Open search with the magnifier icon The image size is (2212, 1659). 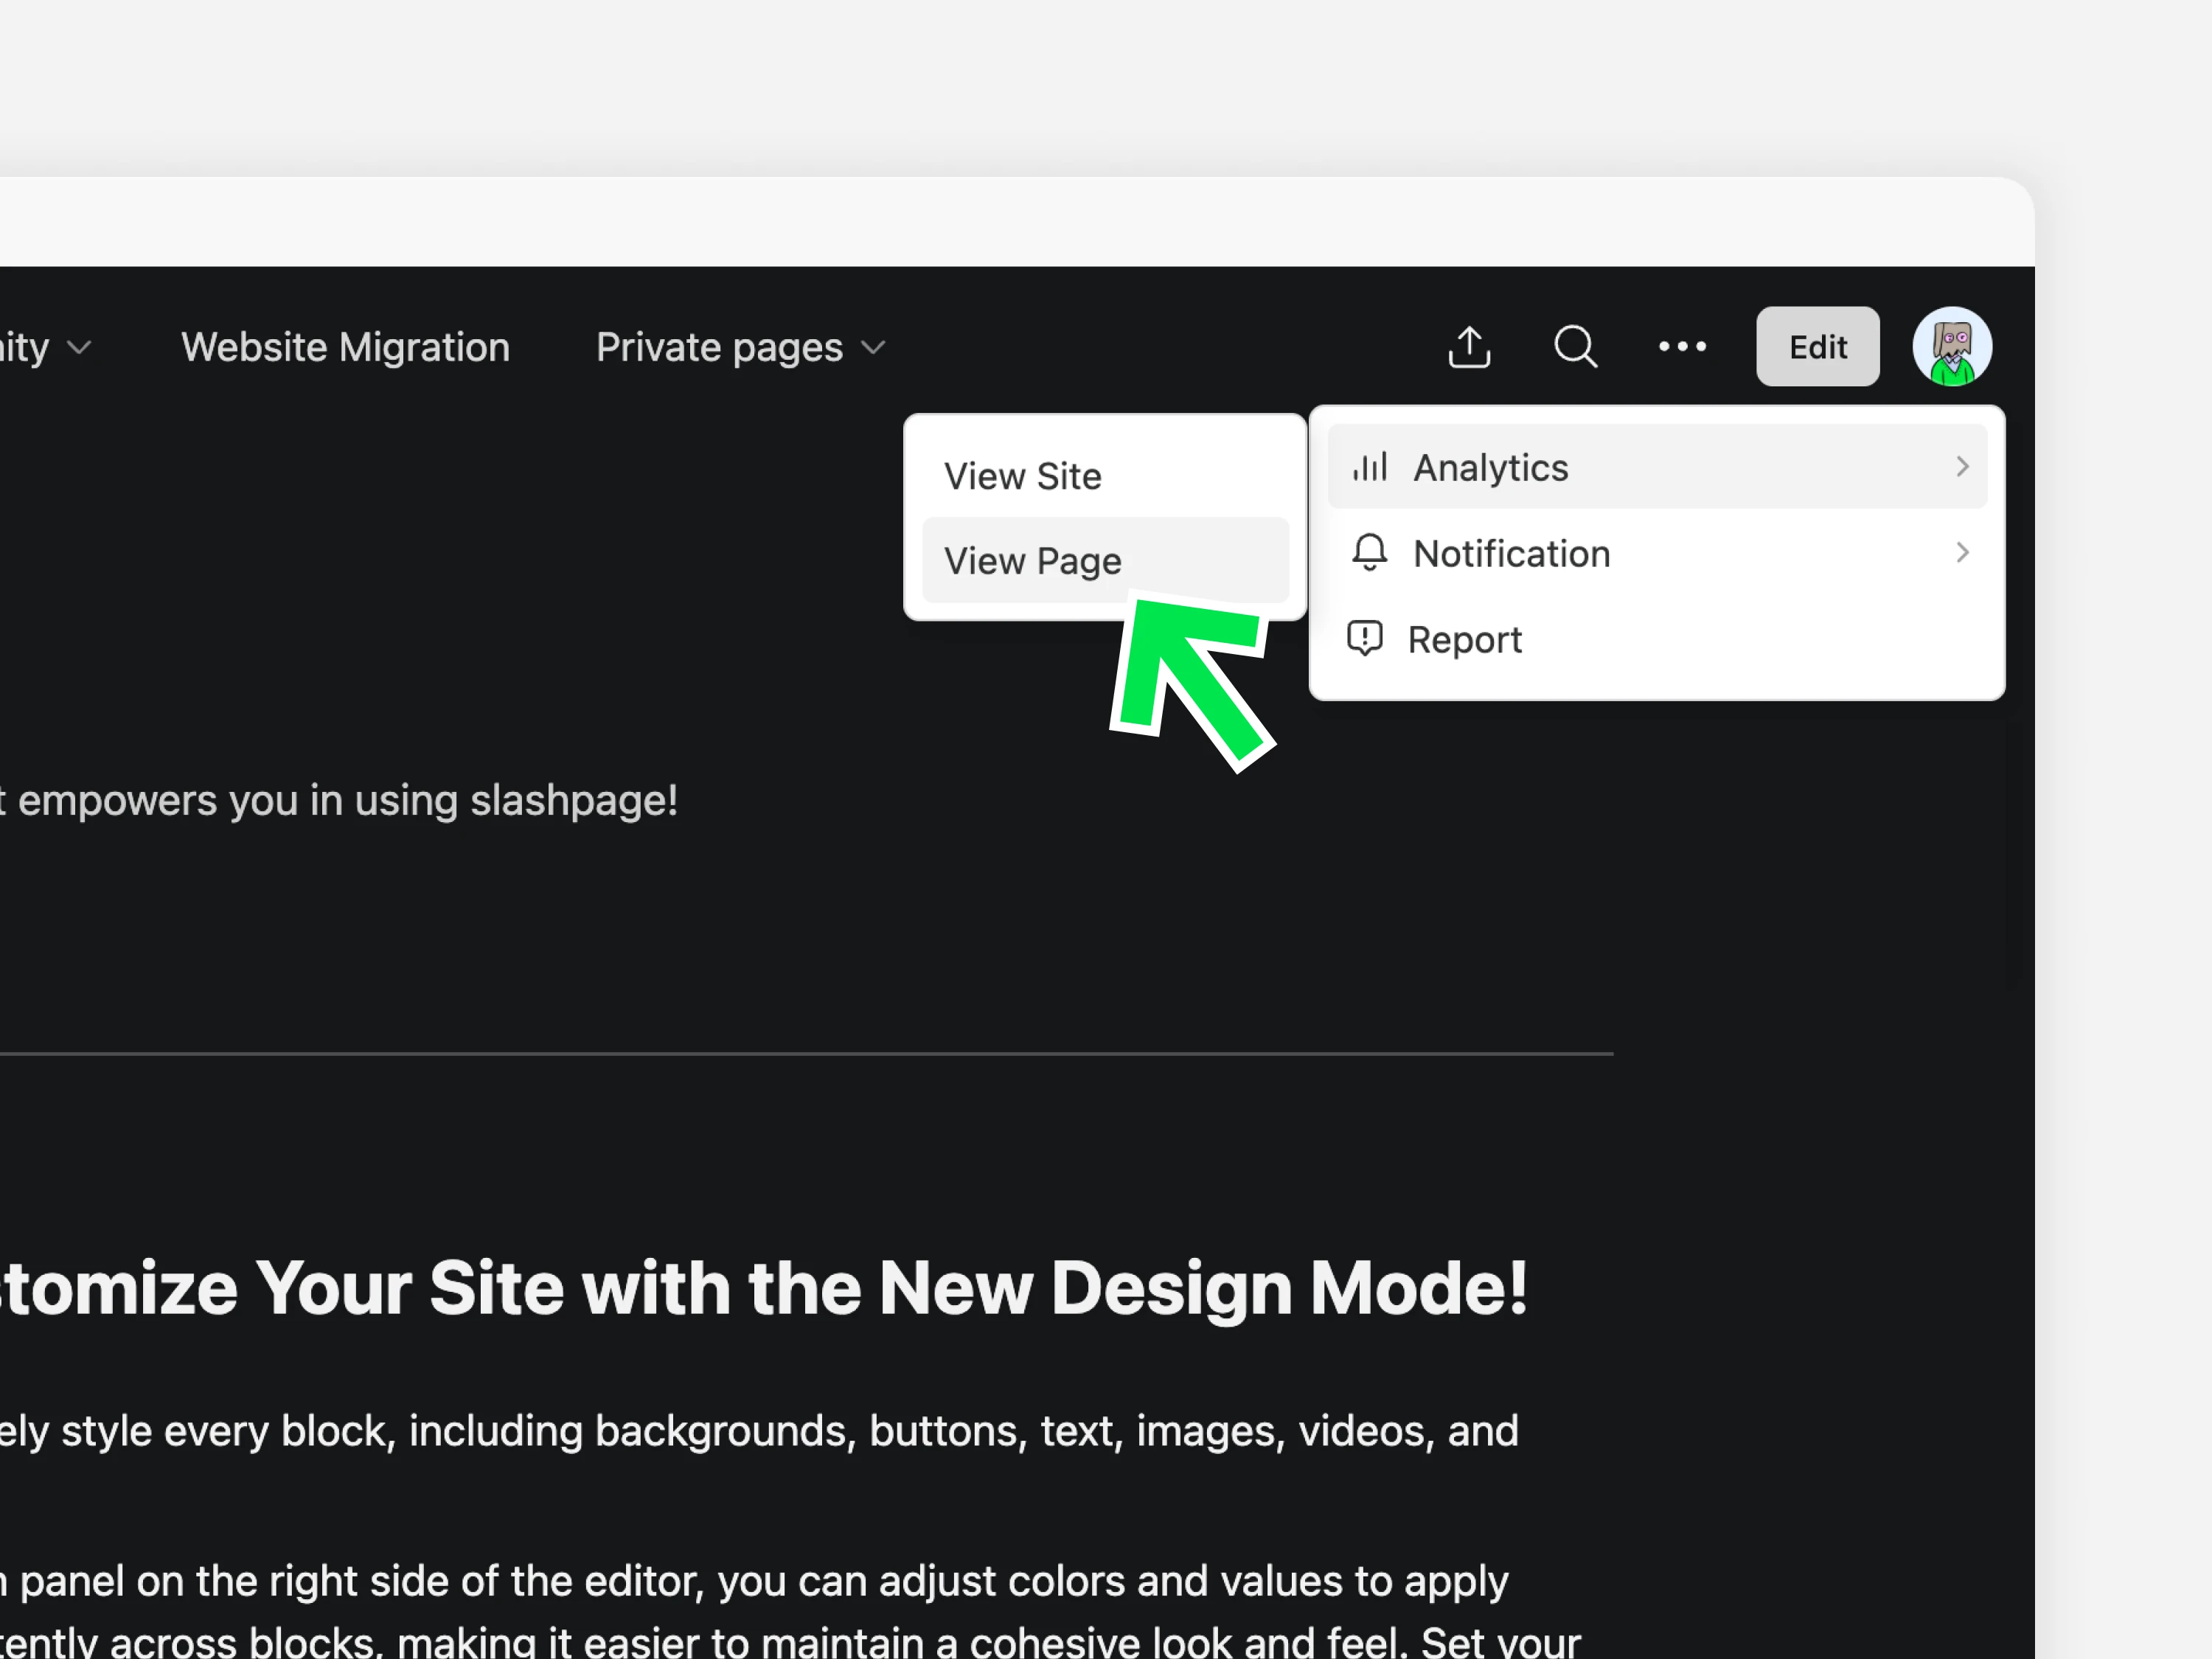point(1575,347)
